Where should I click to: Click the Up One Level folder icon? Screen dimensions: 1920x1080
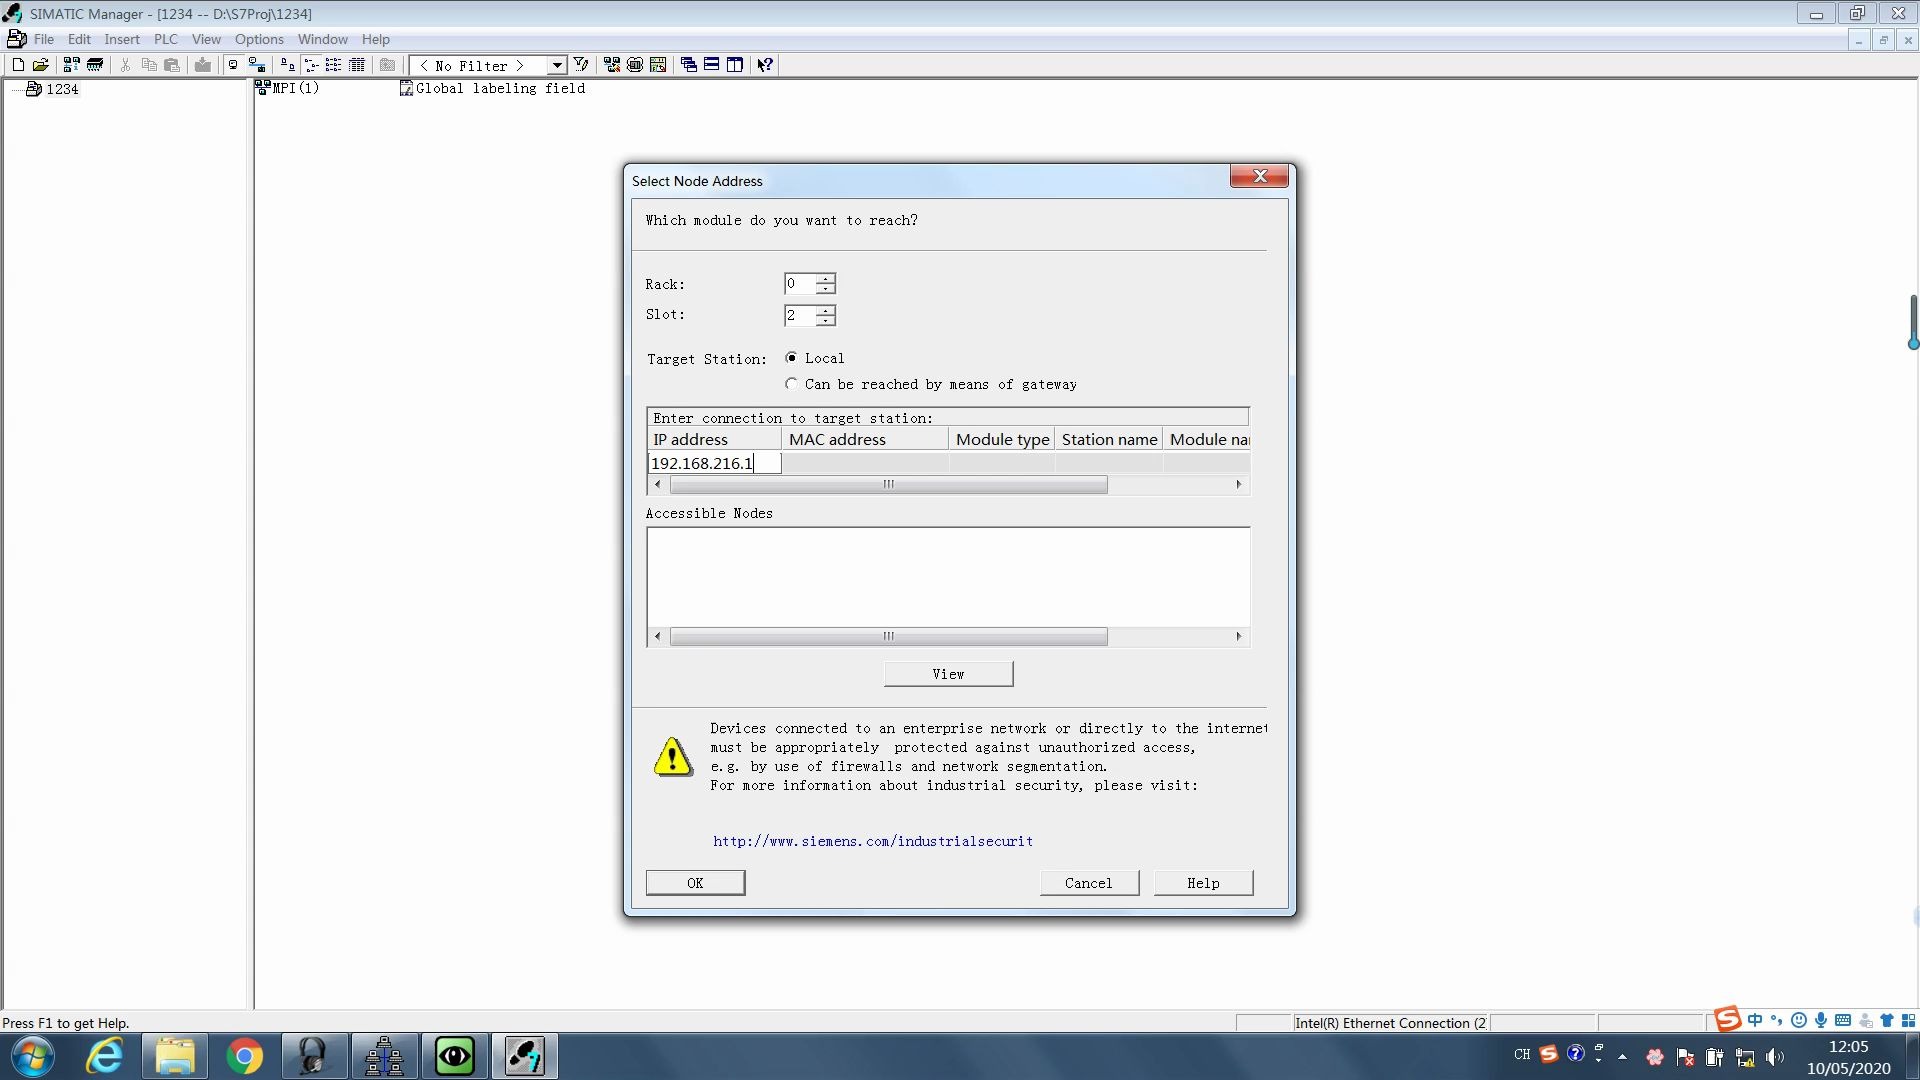[x=387, y=65]
